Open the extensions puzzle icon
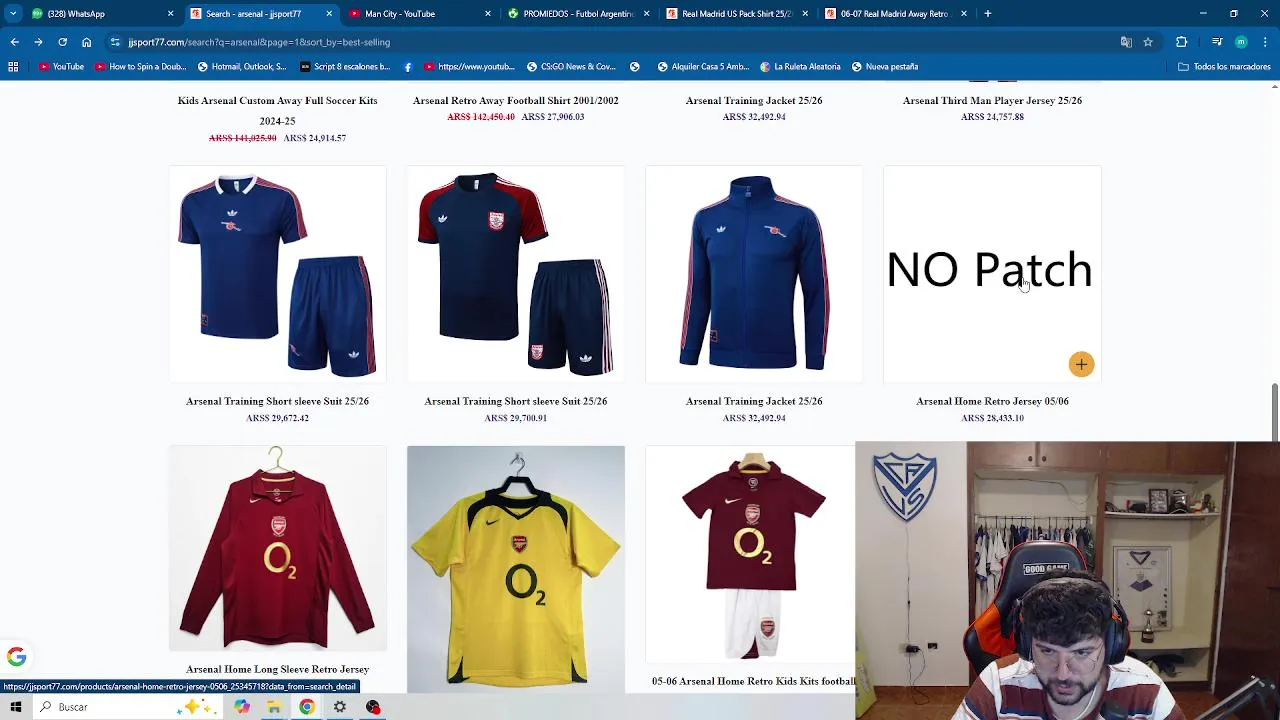Viewport: 1280px width, 720px height. (x=1181, y=42)
